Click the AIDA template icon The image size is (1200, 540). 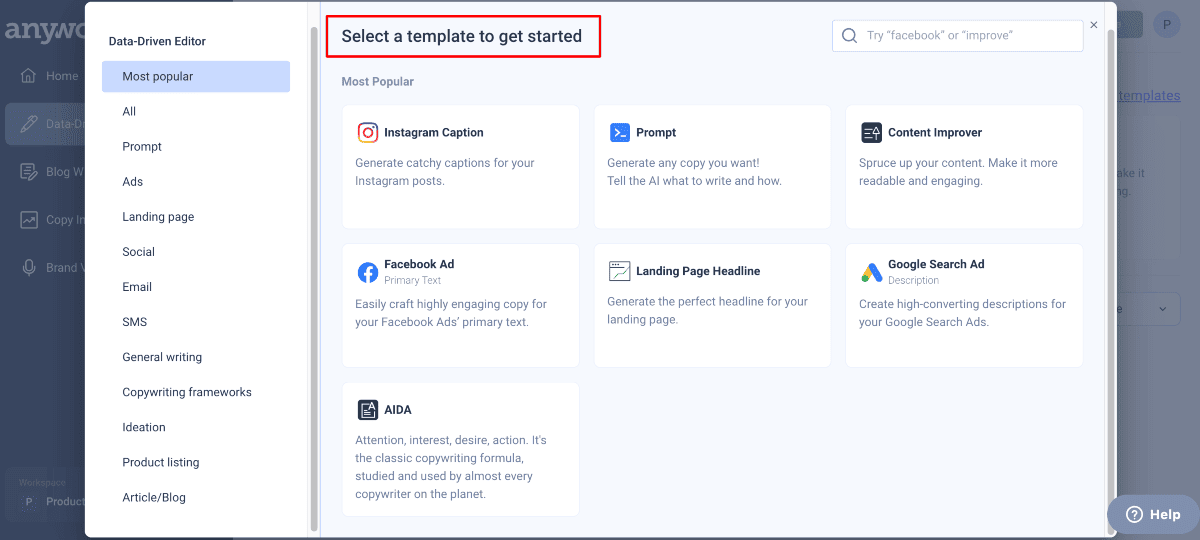click(x=368, y=410)
